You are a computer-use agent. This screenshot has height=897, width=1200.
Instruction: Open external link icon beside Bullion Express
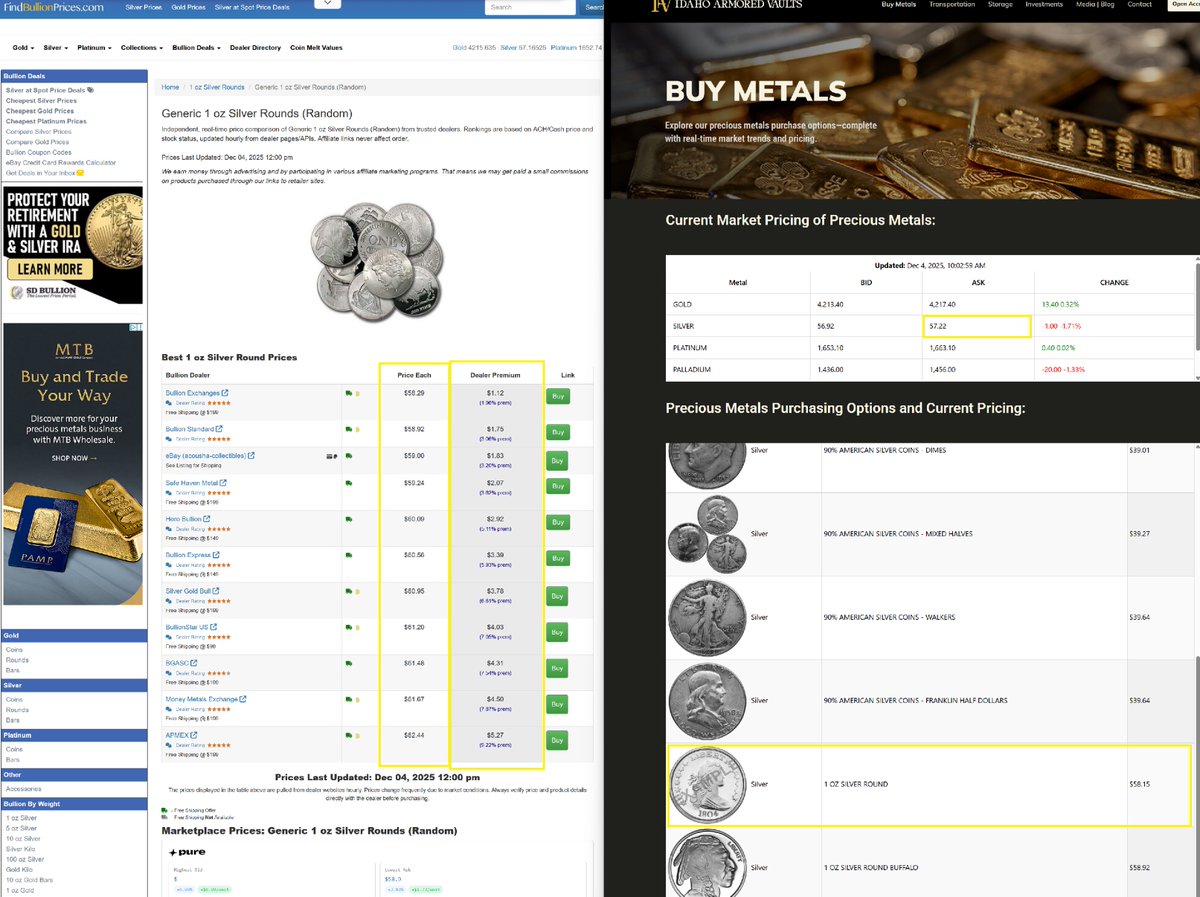point(216,555)
